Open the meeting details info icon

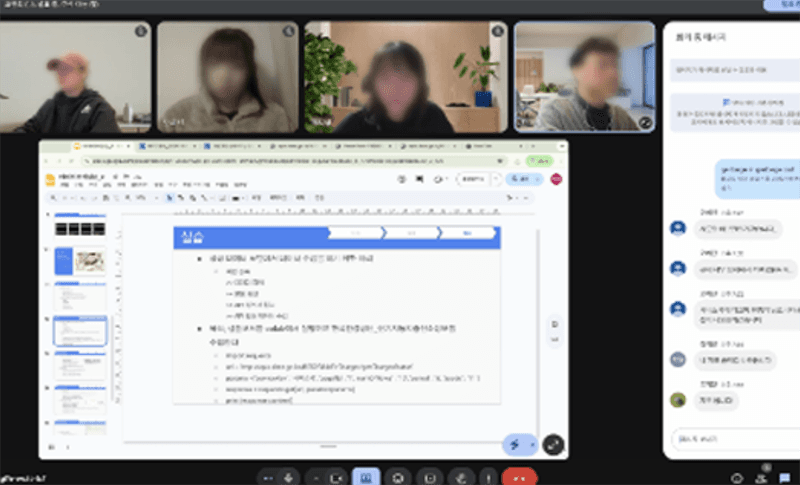(x=737, y=478)
